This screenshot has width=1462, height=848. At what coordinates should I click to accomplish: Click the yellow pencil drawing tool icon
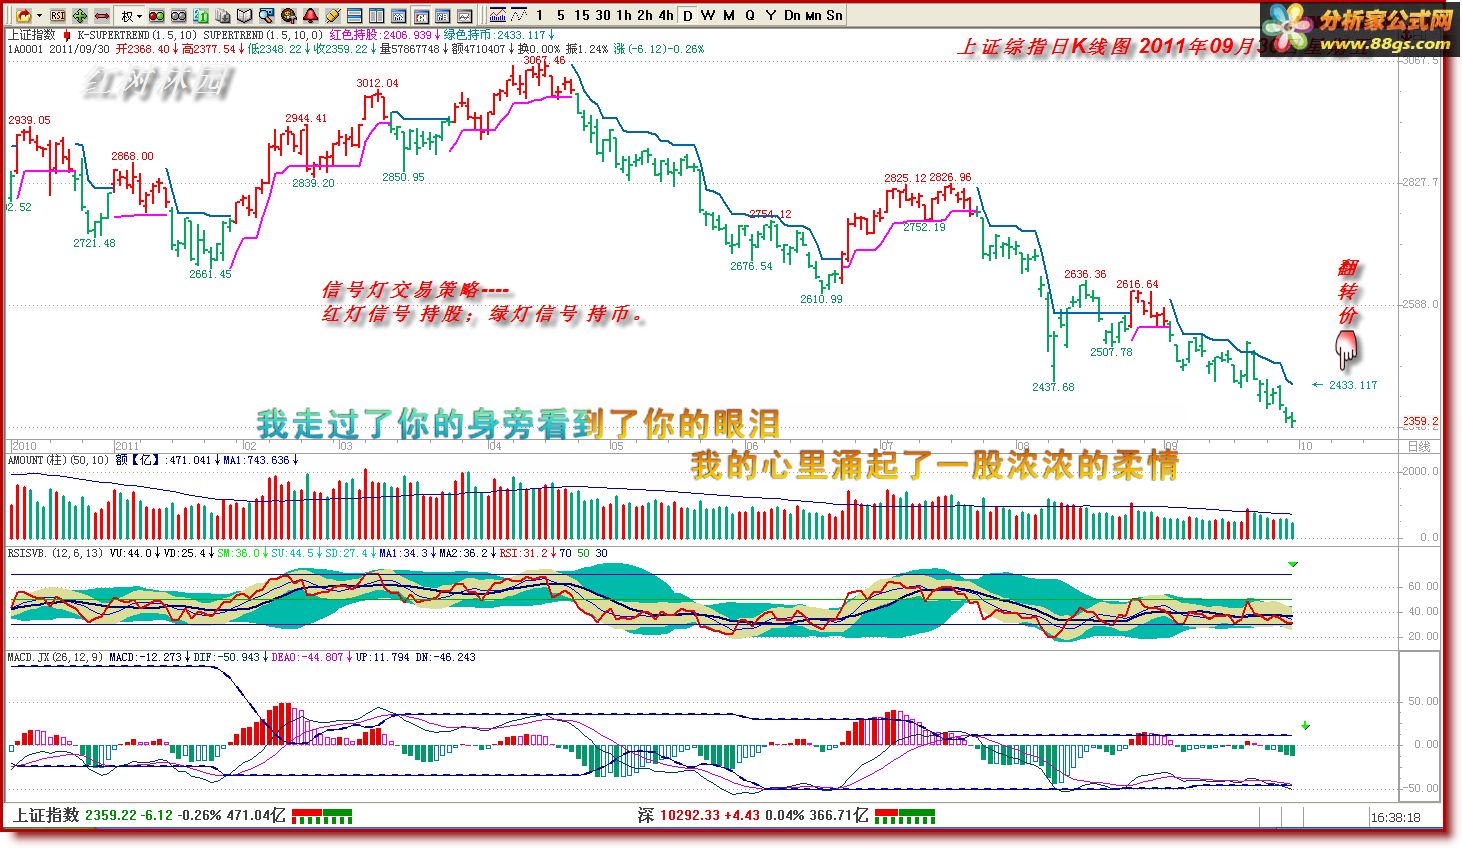(332, 15)
